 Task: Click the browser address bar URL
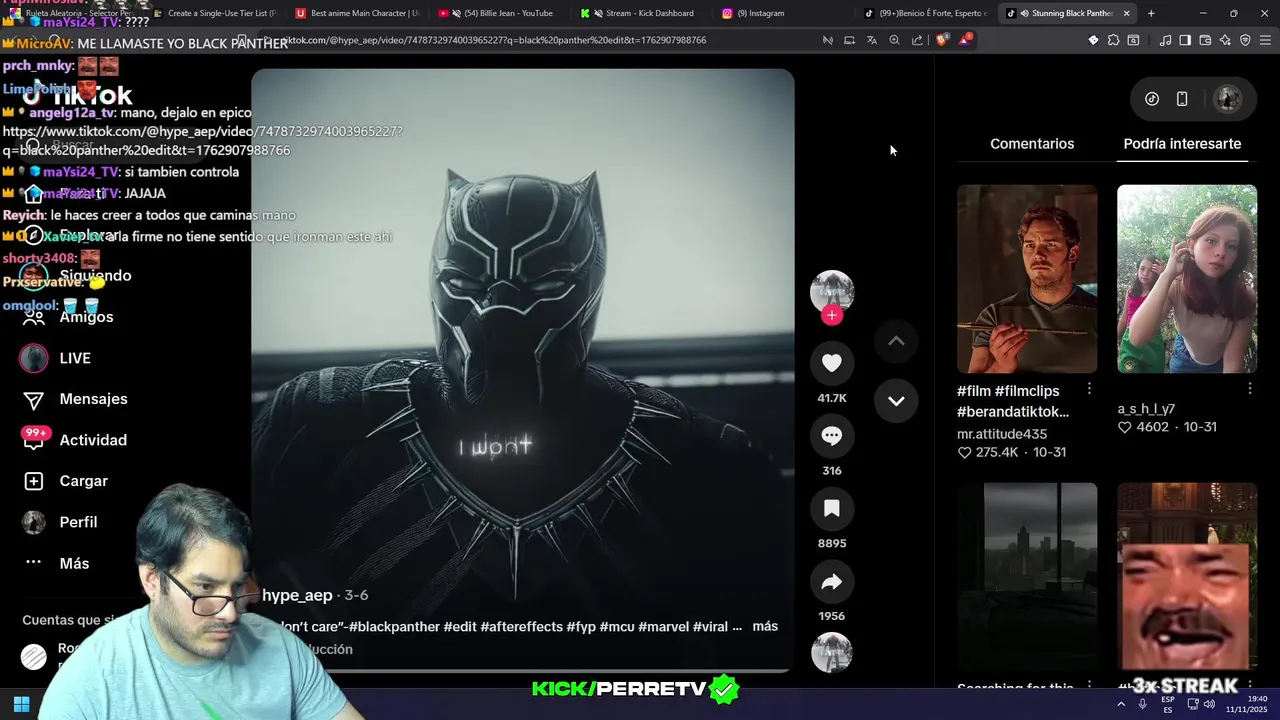(x=495, y=40)
